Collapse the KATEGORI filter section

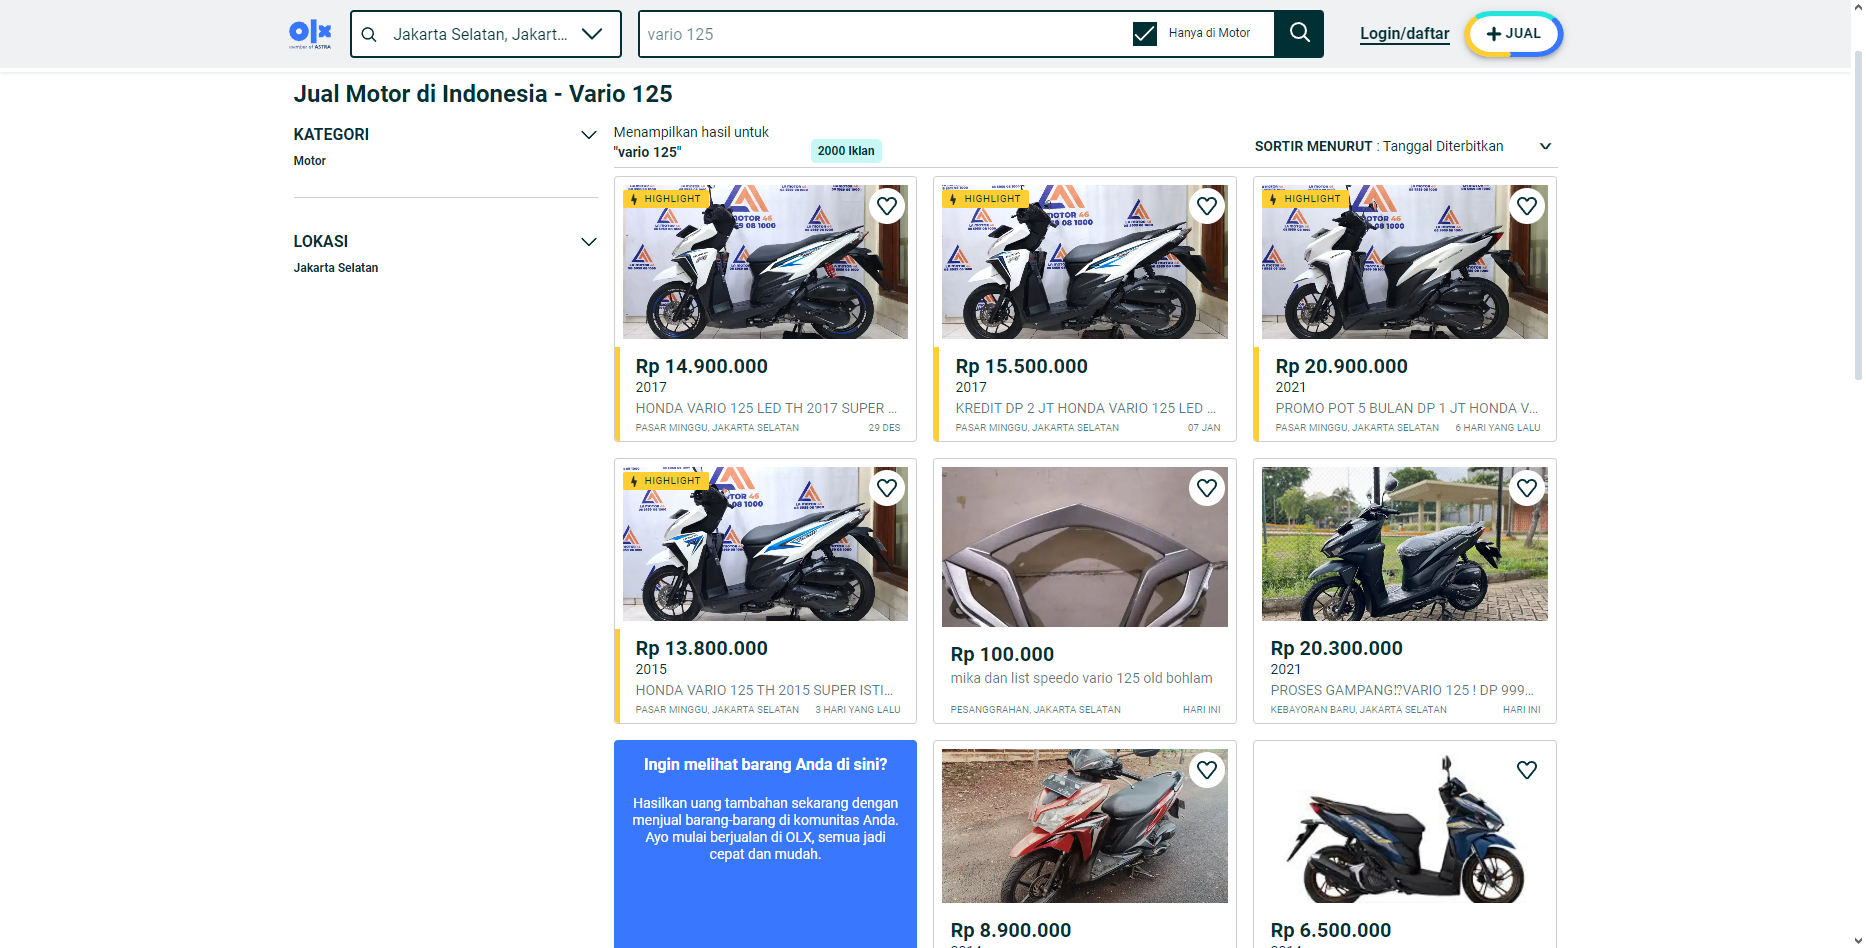[589, 135]
